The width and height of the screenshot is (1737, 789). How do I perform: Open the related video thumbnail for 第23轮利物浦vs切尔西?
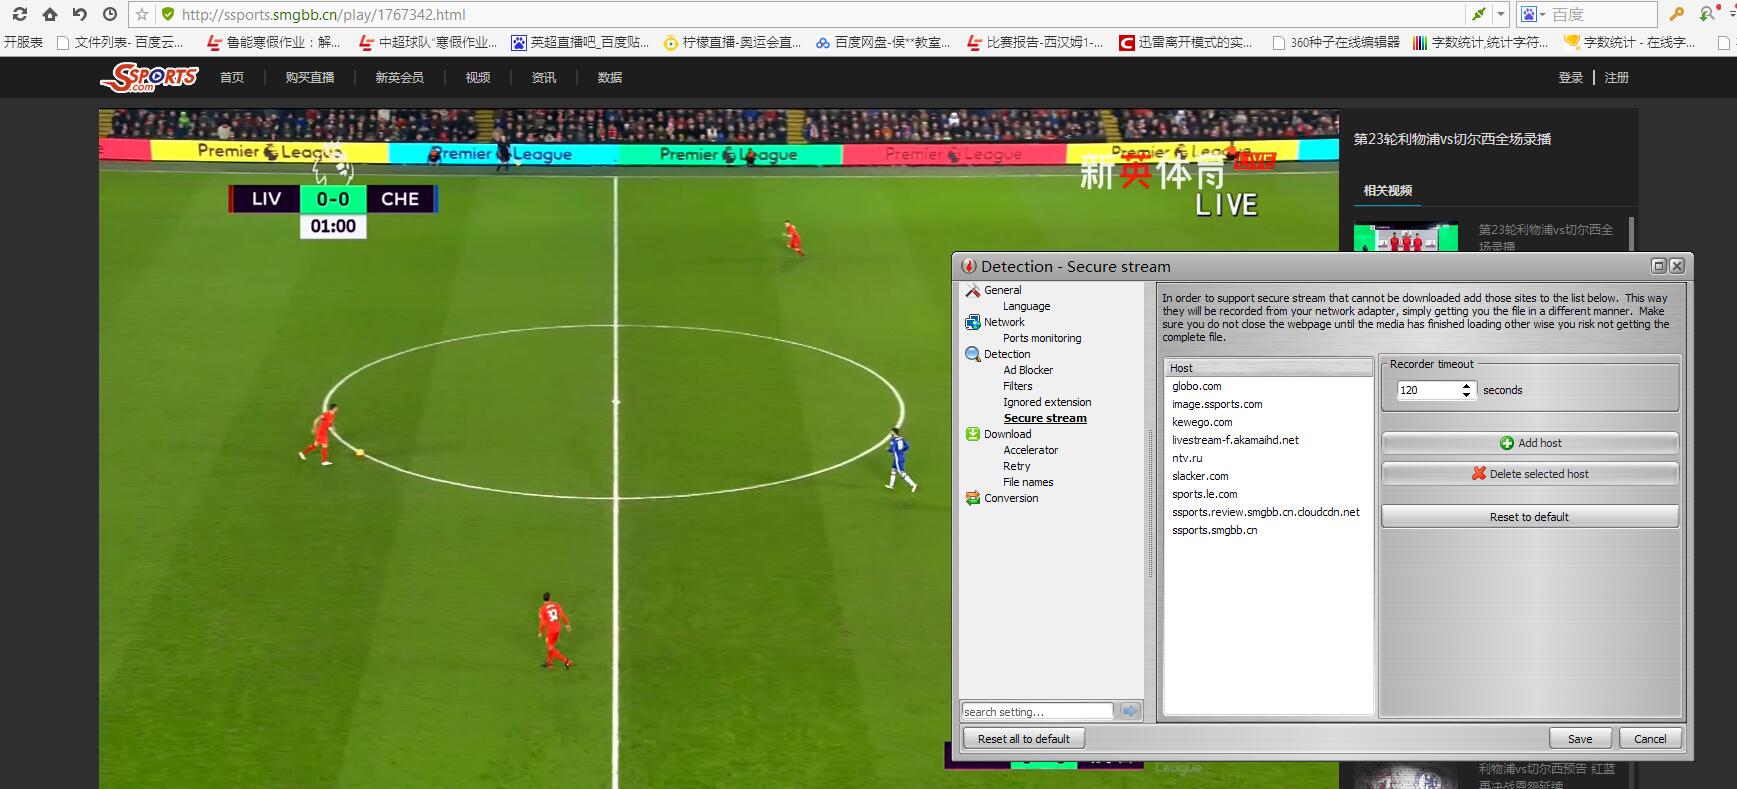click(x=1406, y=237)
